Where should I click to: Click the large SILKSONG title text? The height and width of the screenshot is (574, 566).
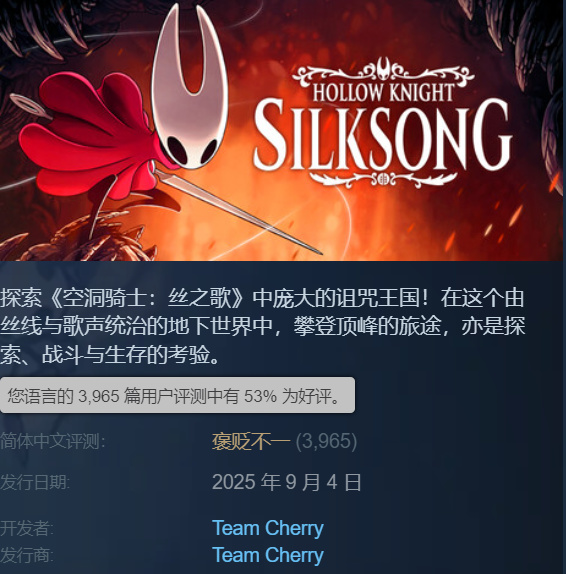coord(383,135)
